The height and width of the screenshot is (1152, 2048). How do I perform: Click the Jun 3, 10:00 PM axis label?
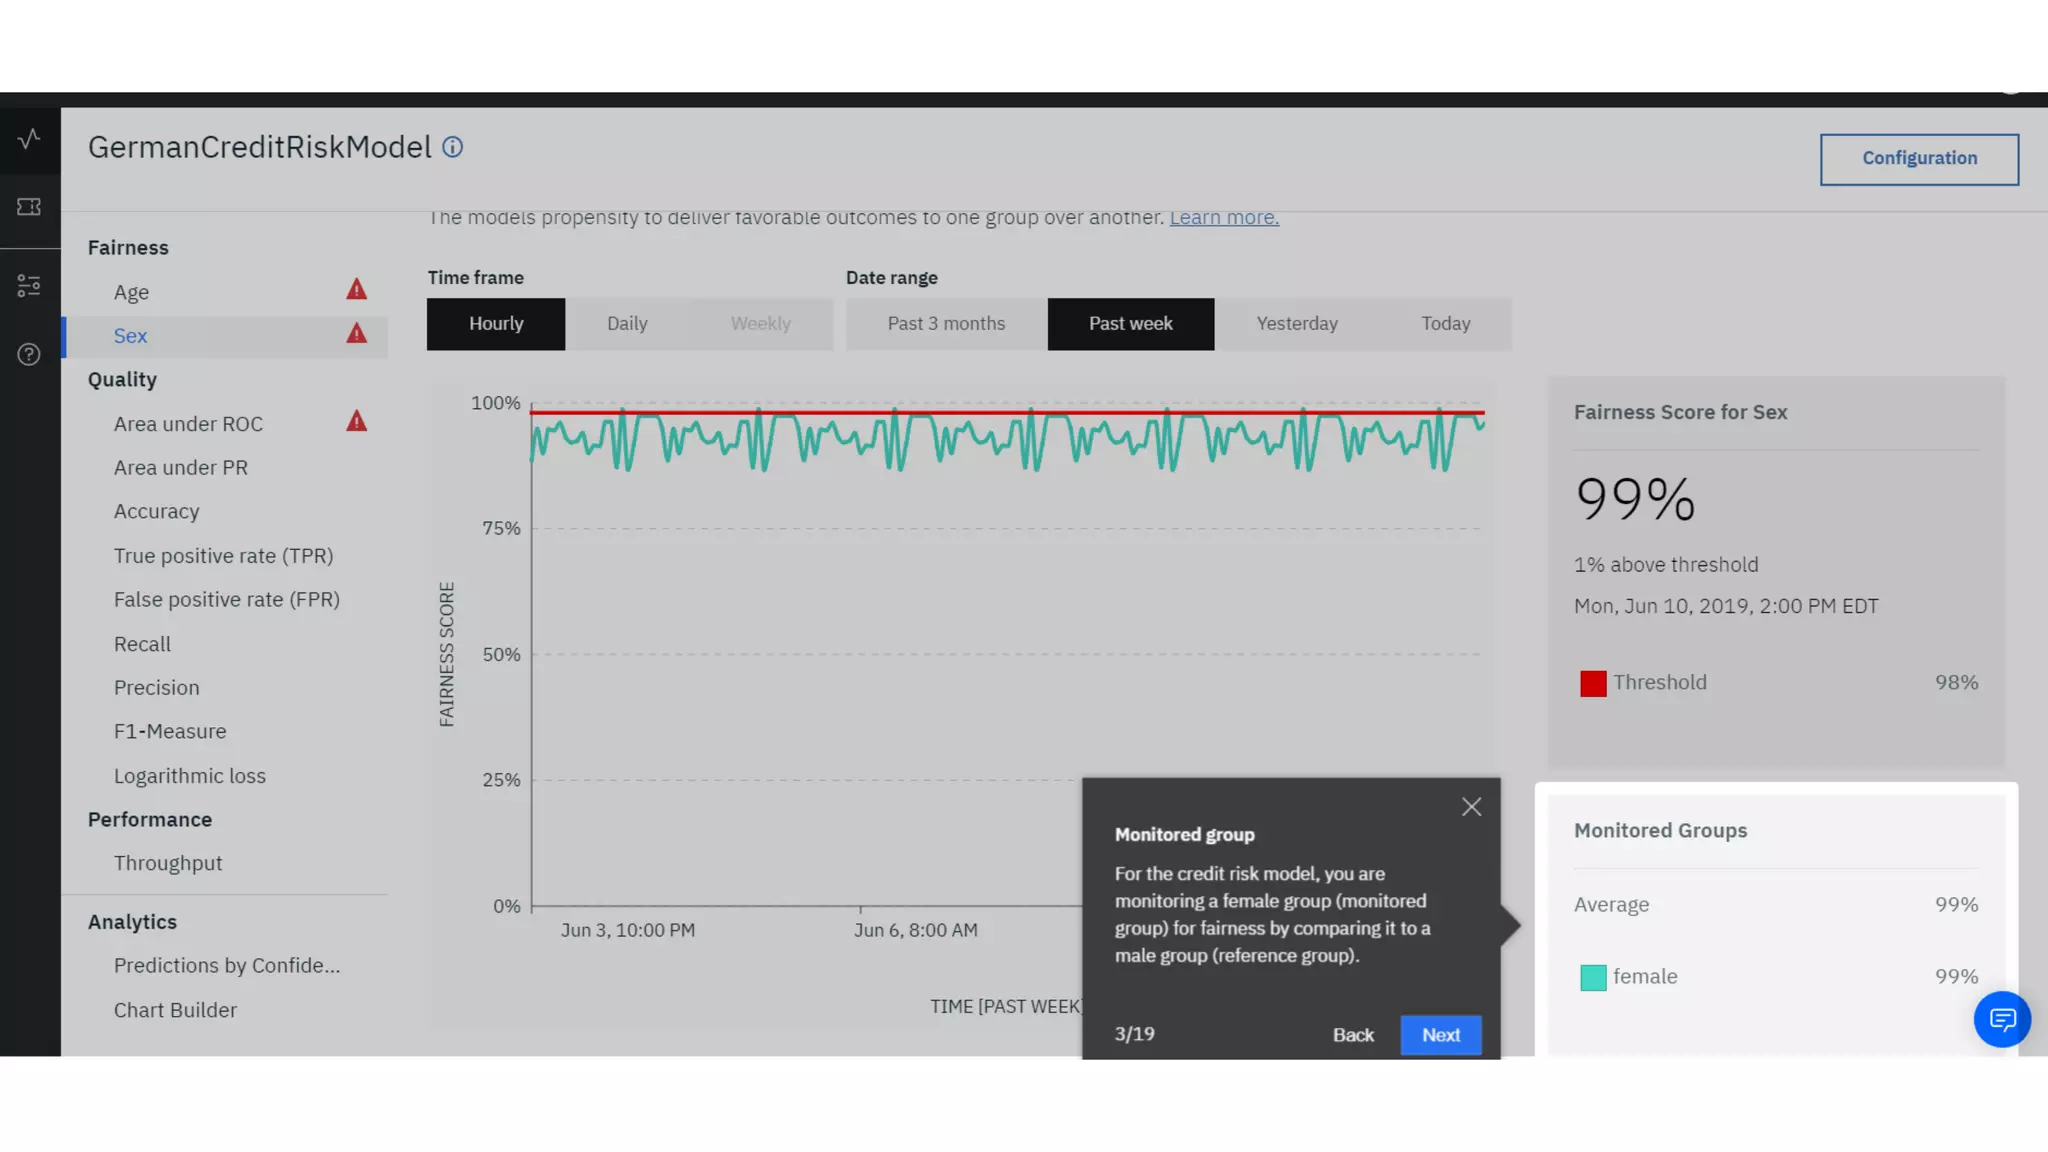pos(628,930)
